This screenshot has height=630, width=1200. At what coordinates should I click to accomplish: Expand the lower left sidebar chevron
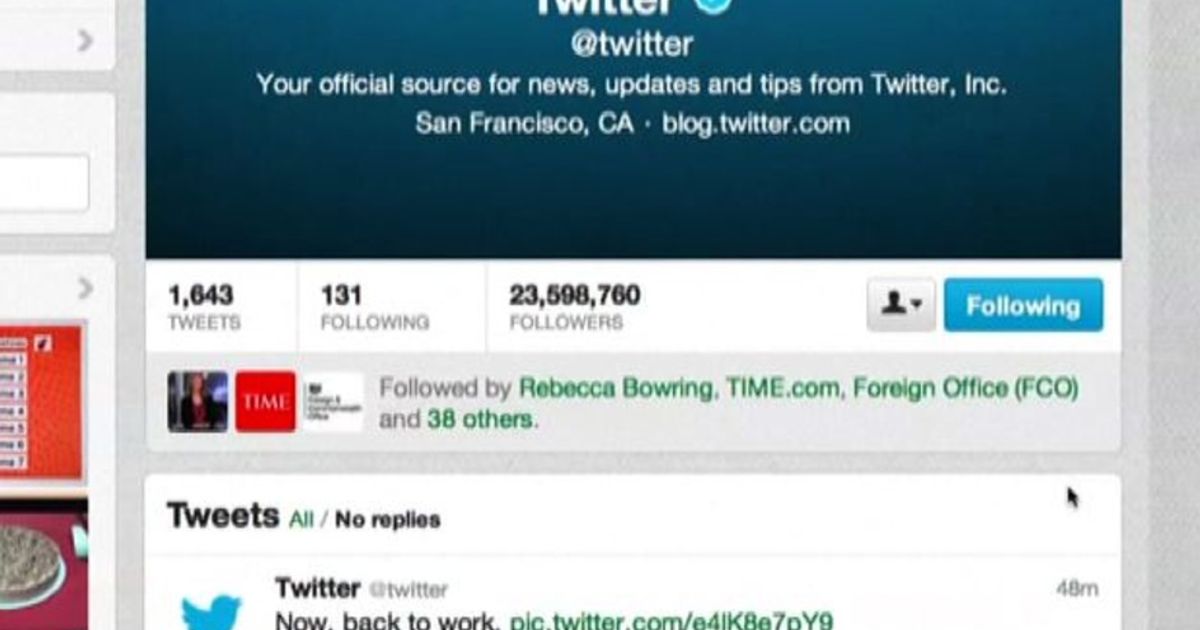click(85, 289)
